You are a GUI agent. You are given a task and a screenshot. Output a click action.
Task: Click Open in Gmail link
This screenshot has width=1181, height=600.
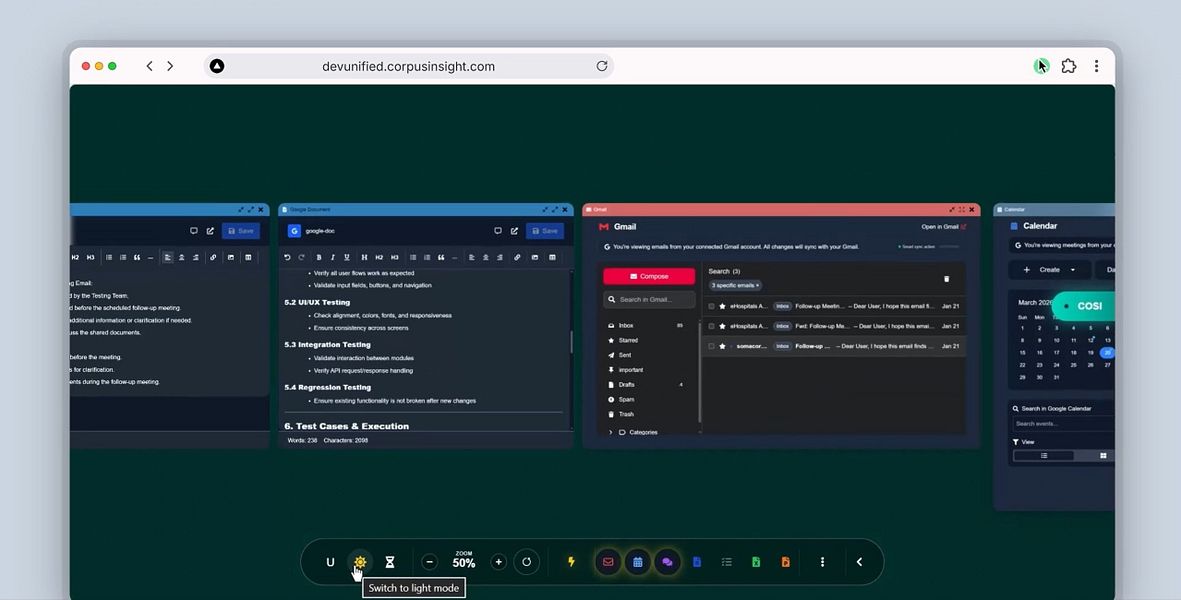(944, 227)
